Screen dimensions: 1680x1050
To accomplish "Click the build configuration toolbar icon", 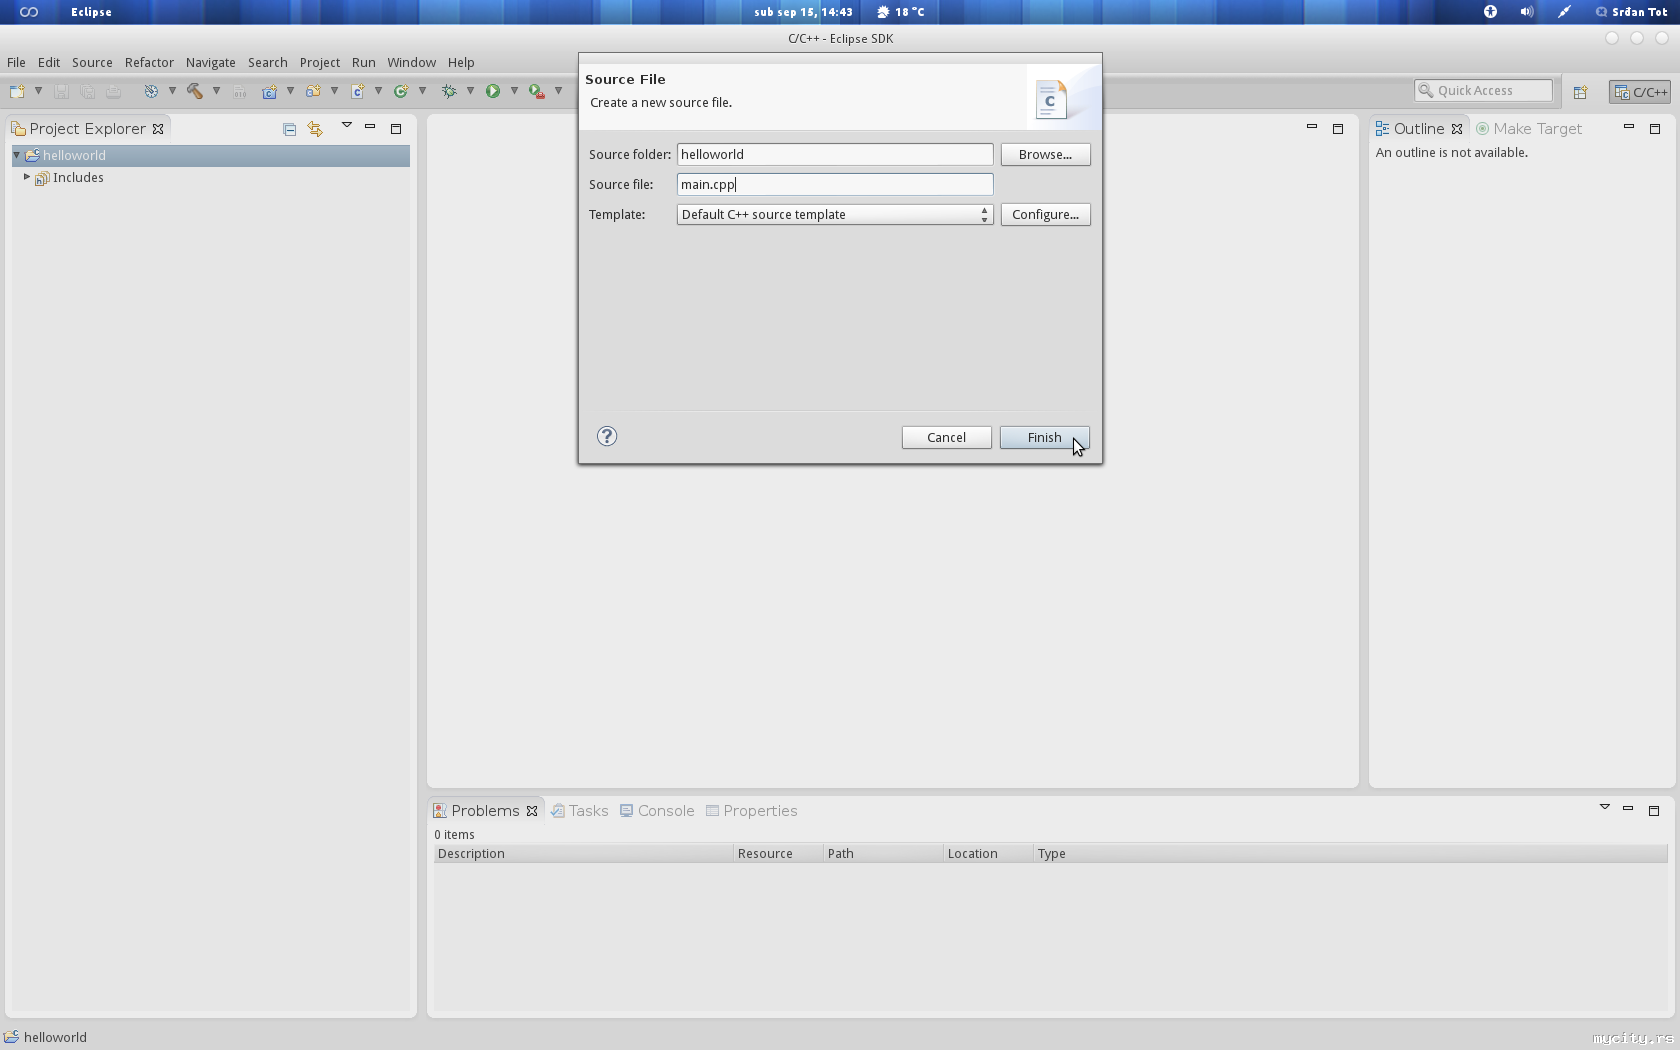I will (x=151, y=91).
